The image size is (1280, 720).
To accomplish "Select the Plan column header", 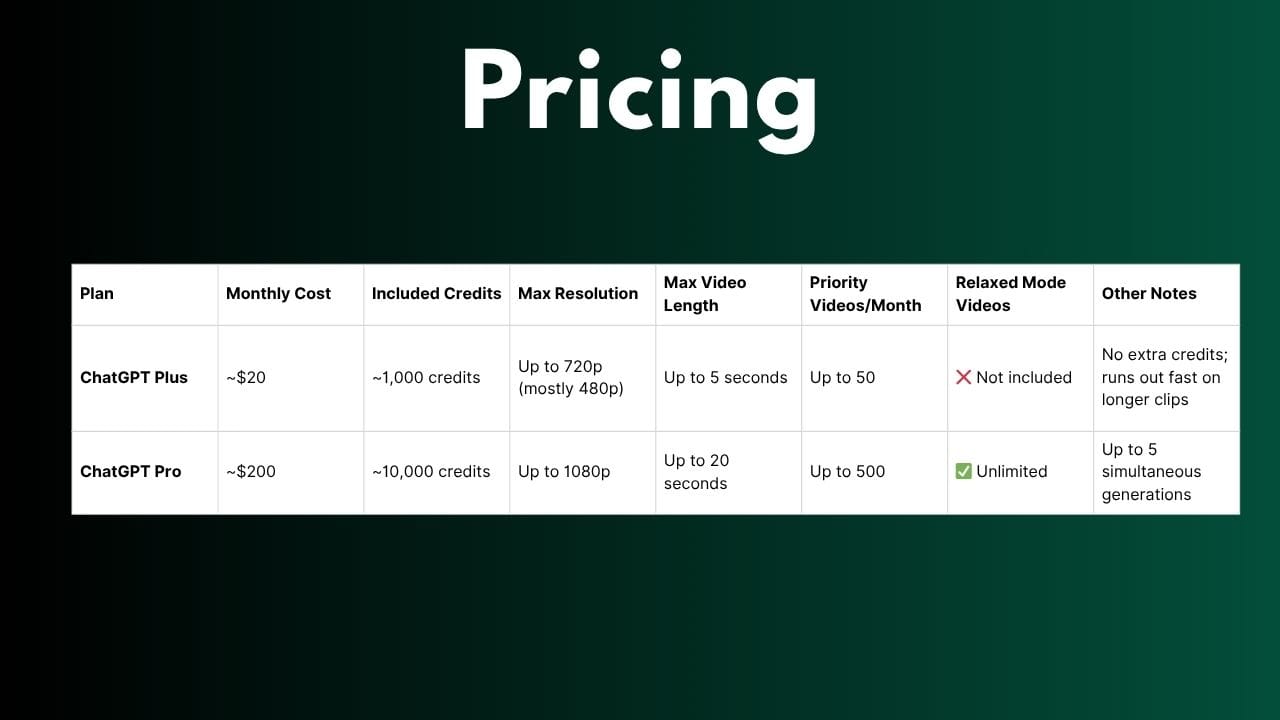I will coord(97,293).
